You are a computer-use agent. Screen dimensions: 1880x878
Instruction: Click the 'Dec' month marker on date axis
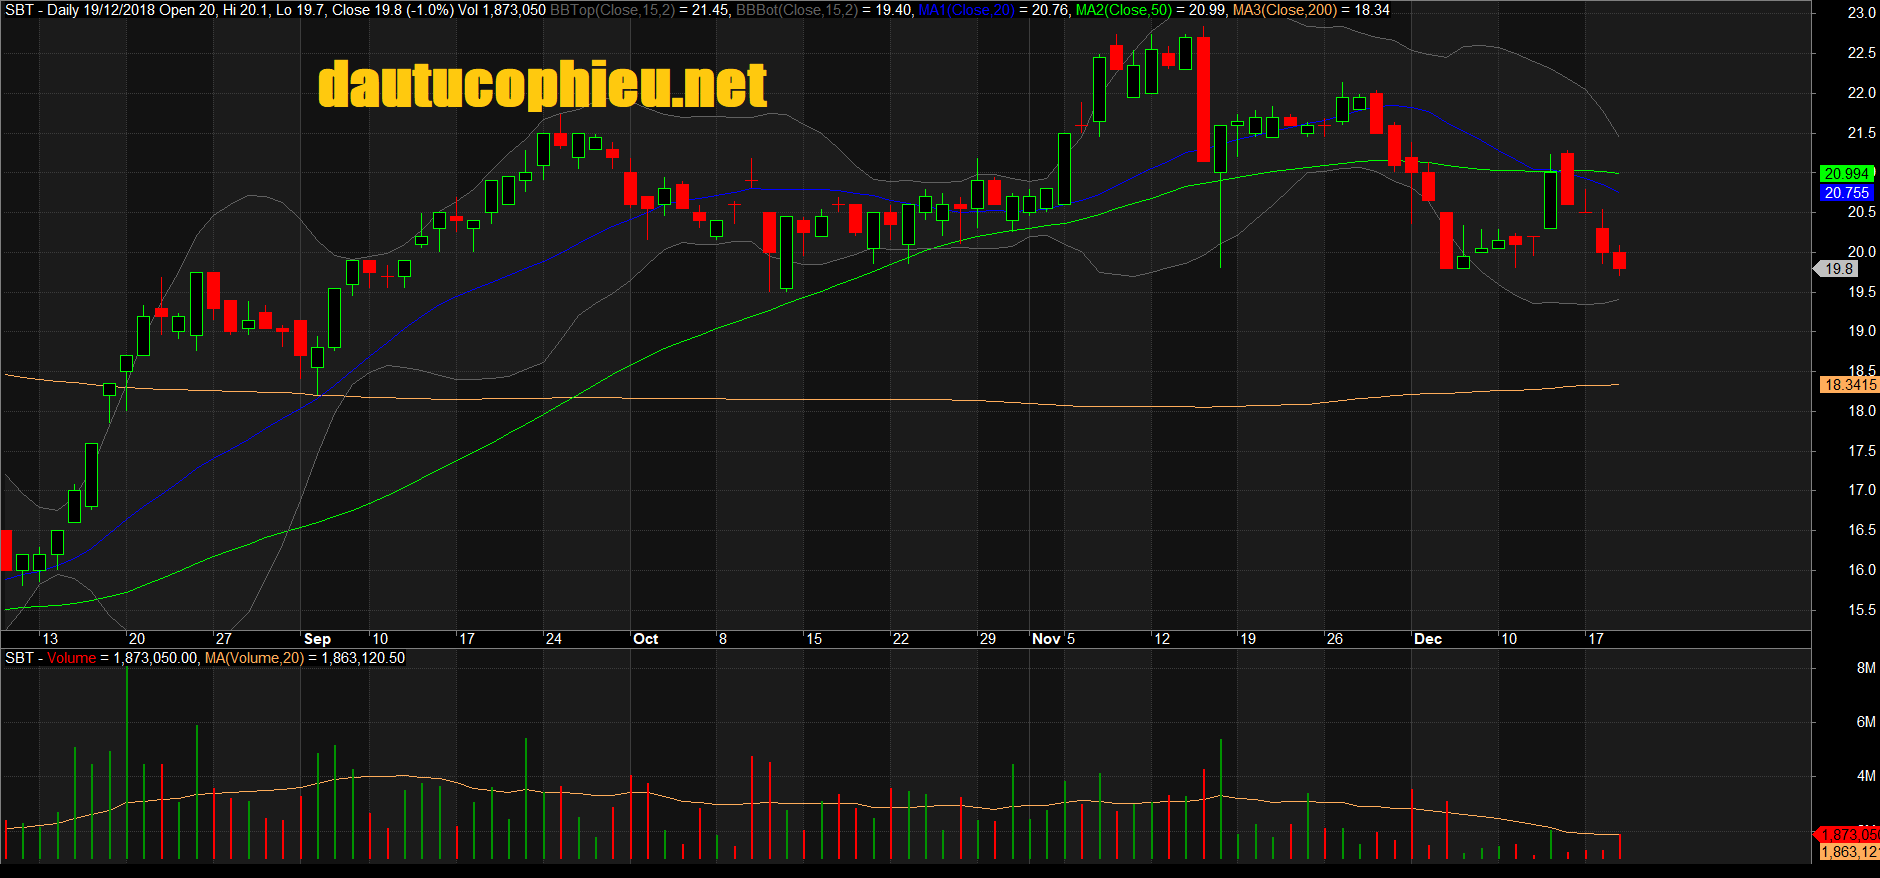pyautogui.click(x=1428, y=639)
